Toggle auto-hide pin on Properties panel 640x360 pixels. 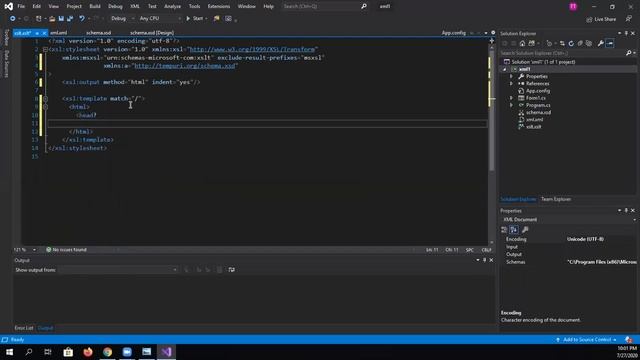point(626,211)
